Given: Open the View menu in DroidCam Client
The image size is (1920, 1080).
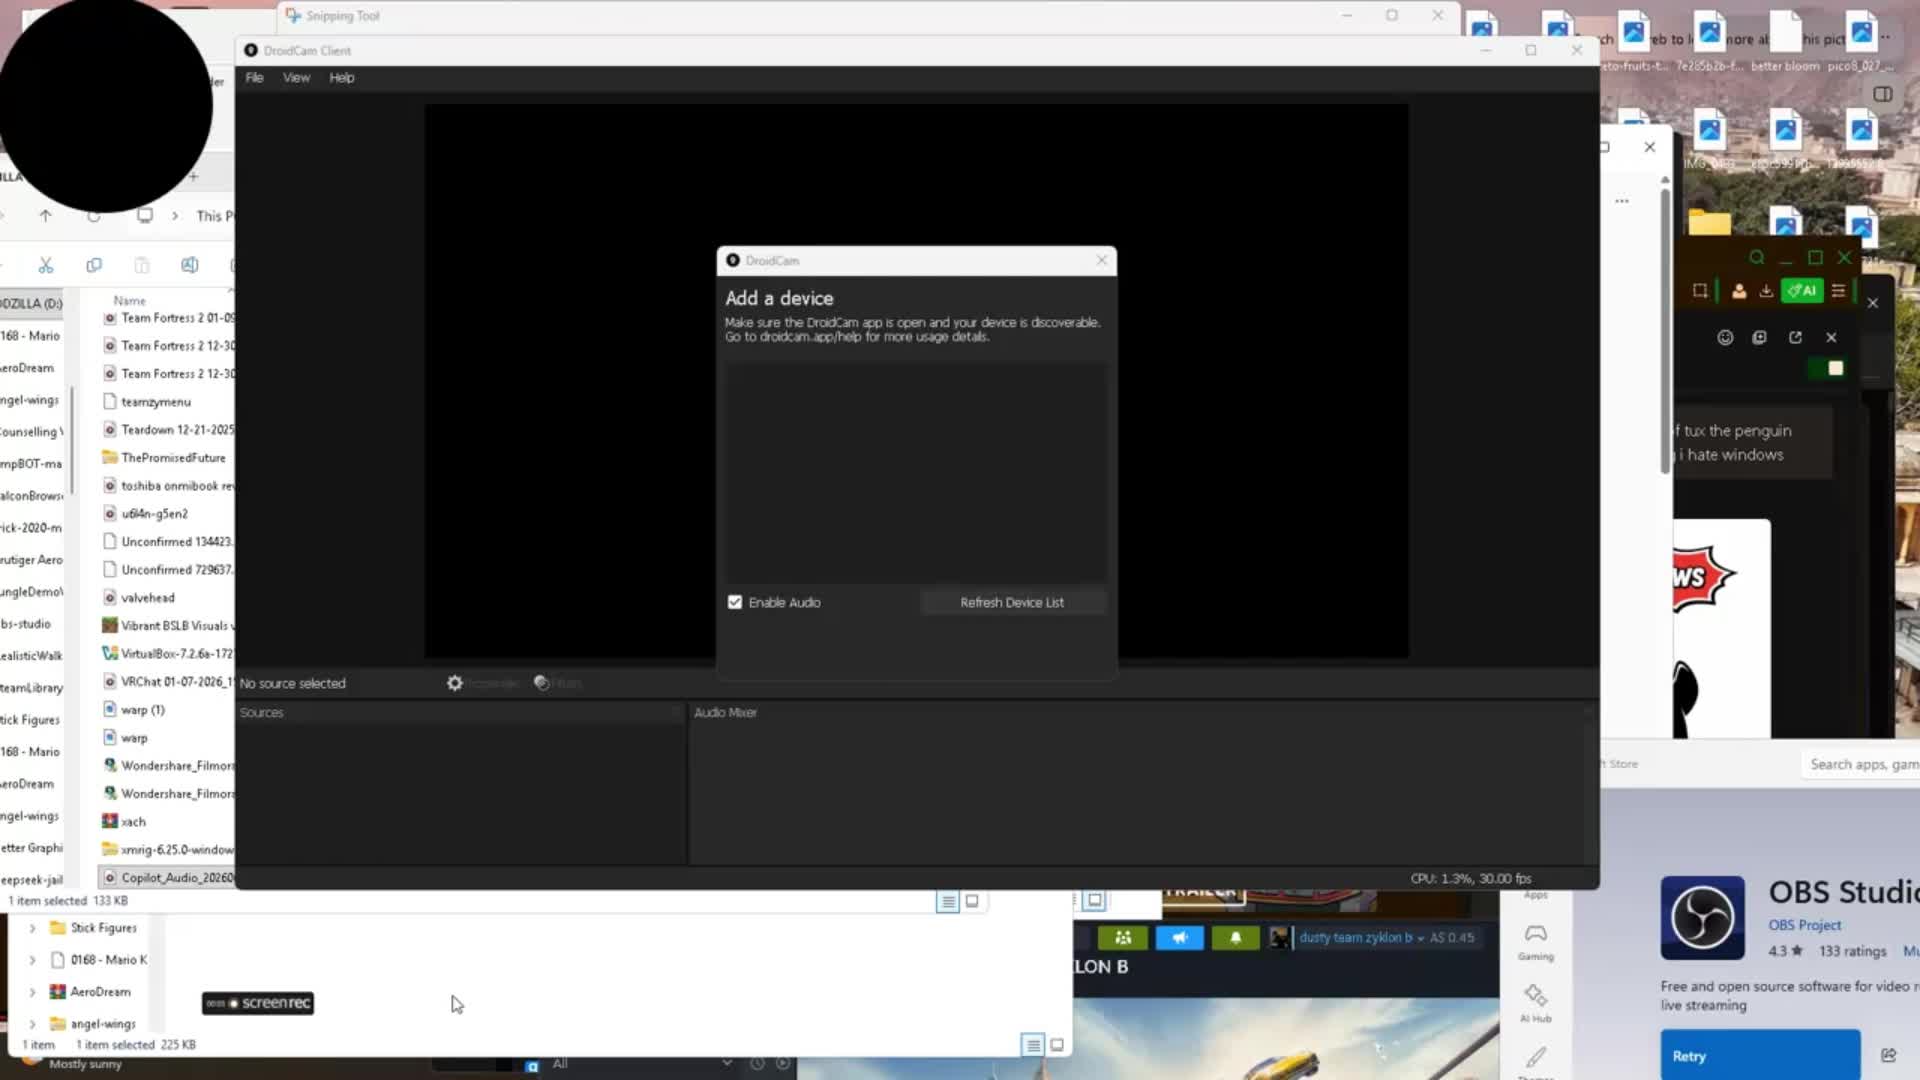Looking at the screenshot, I should coord(296,78).
